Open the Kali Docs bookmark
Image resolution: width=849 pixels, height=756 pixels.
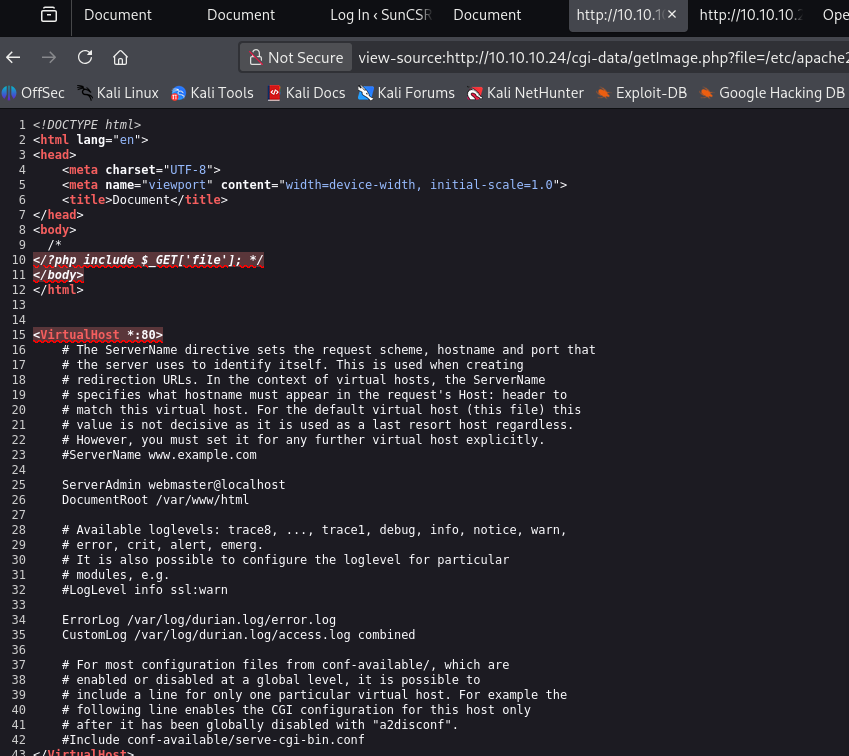click(306, 93)
